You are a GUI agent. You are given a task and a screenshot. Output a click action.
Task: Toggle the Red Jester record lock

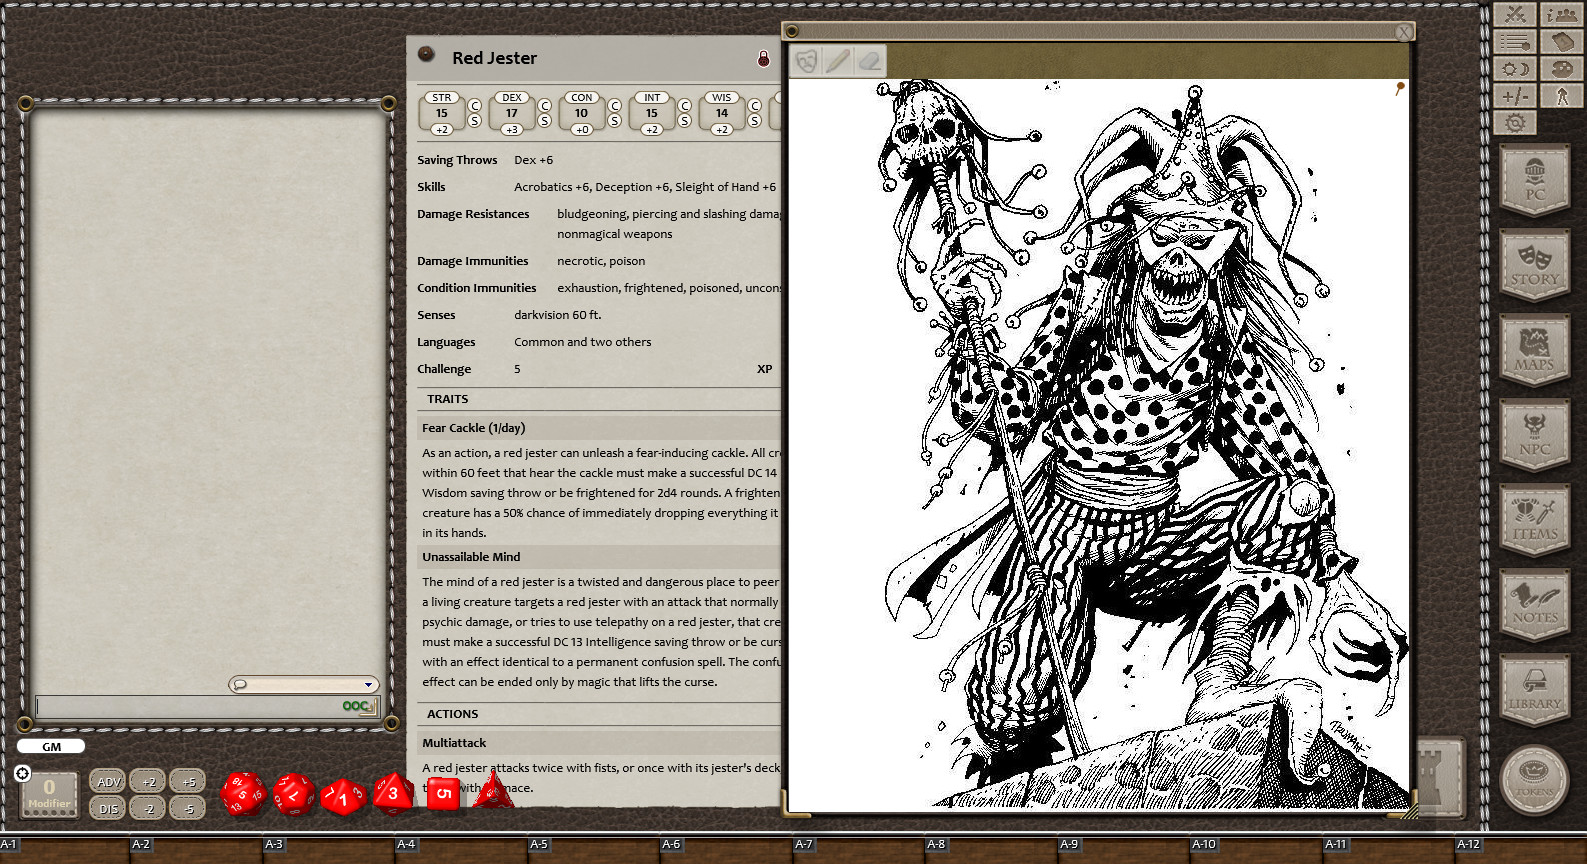coord(763,59)
